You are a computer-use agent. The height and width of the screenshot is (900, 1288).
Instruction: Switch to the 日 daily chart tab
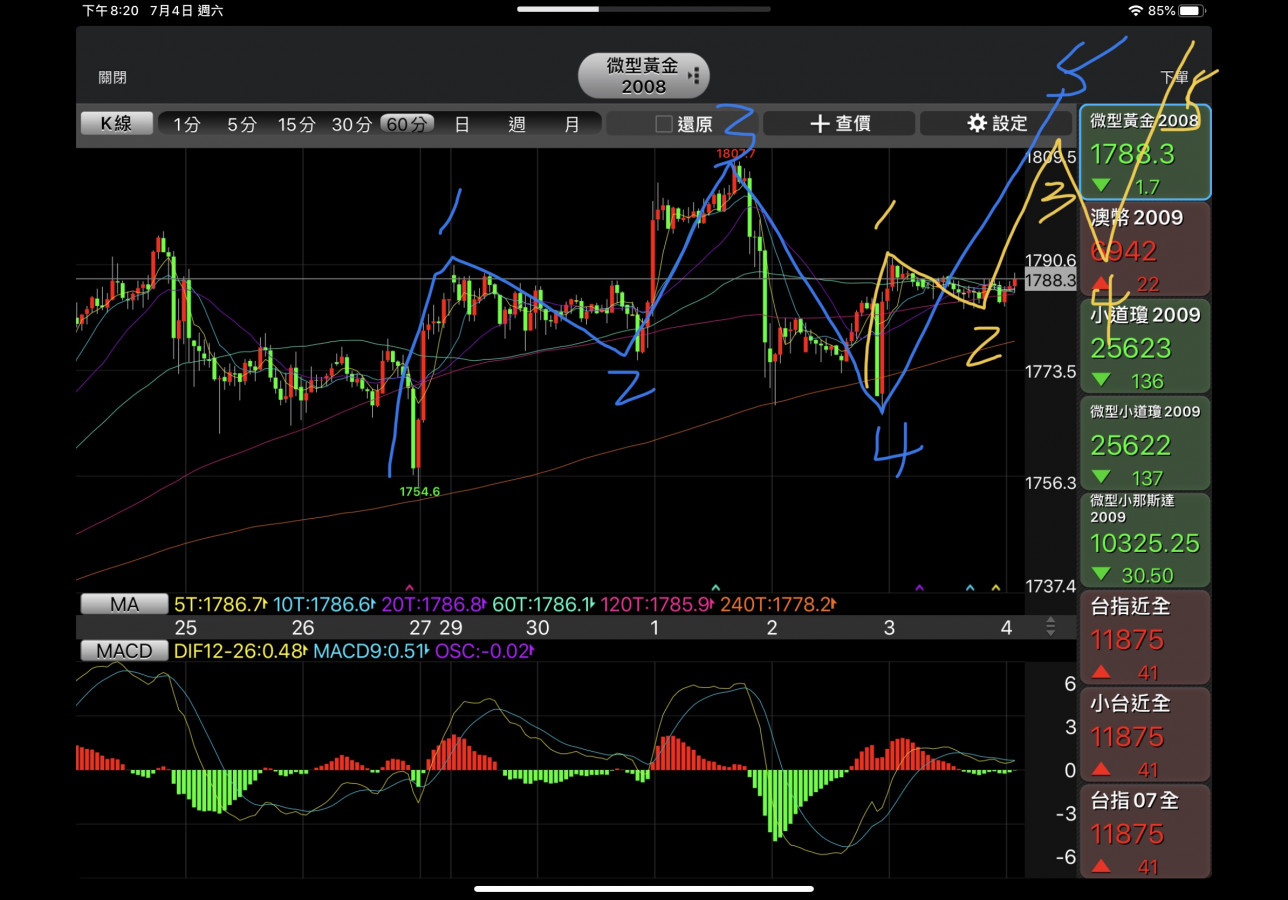462,124
